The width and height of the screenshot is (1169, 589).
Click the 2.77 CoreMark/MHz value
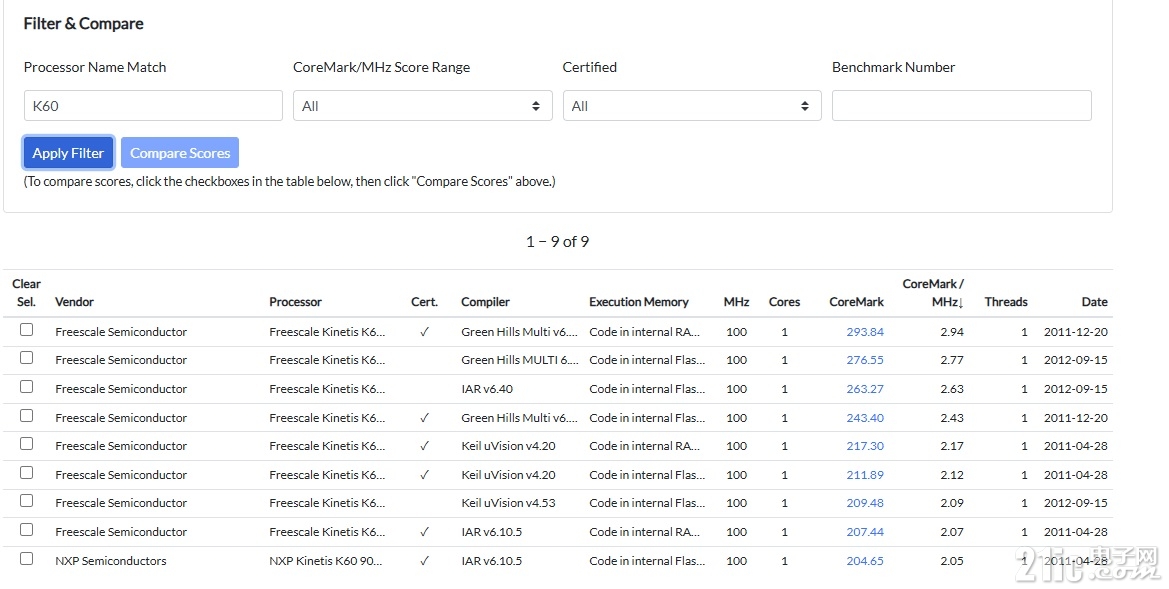click(952, 360)
